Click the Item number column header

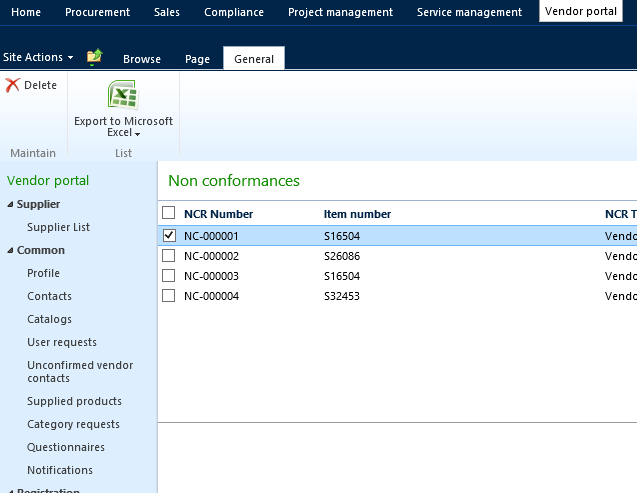click(x=357, y=214)
